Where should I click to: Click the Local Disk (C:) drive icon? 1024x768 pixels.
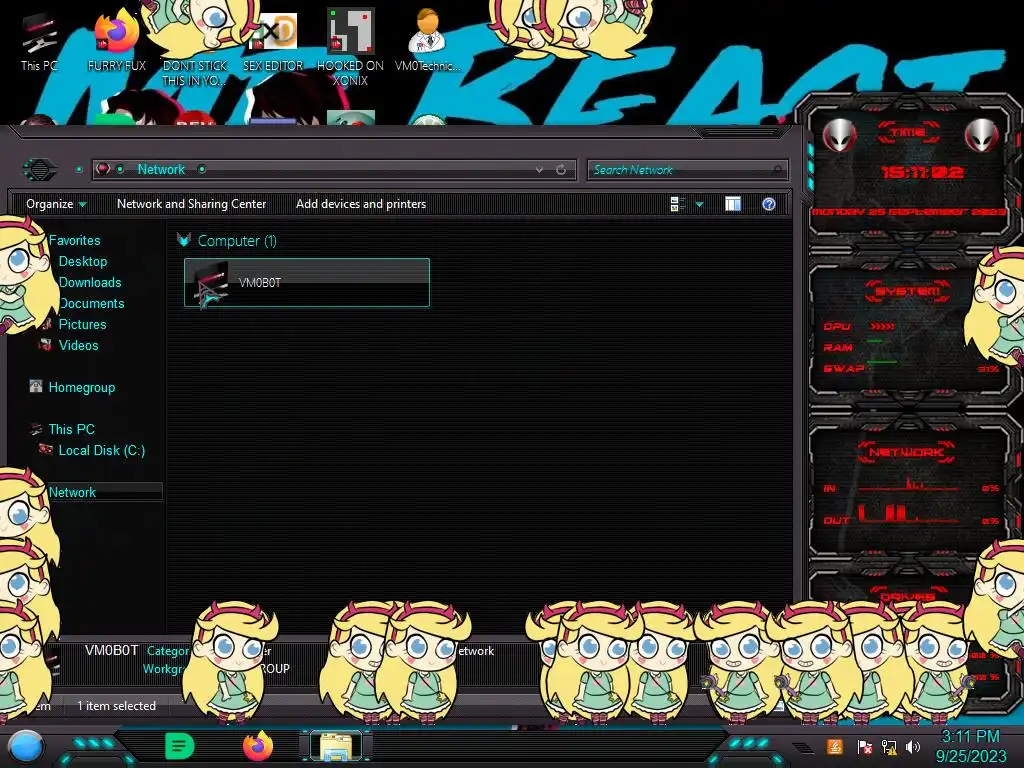coord(46,449)
